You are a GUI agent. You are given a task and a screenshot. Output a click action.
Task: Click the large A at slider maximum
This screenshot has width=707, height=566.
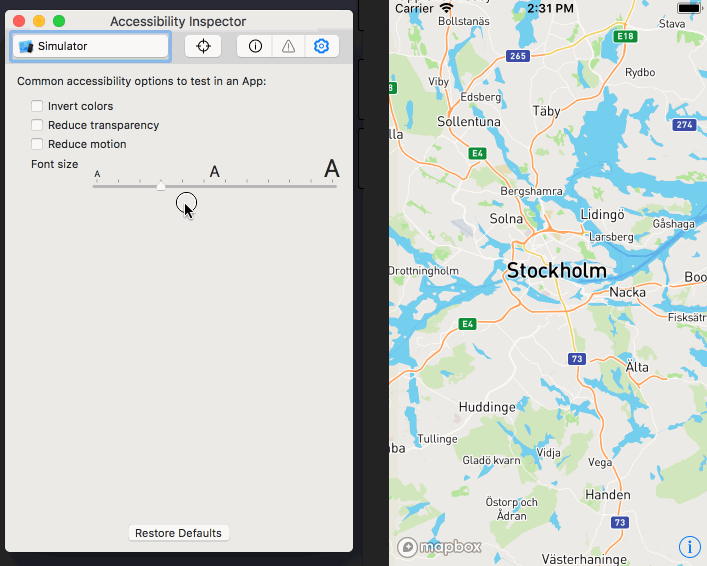click(x=331, y=169)
